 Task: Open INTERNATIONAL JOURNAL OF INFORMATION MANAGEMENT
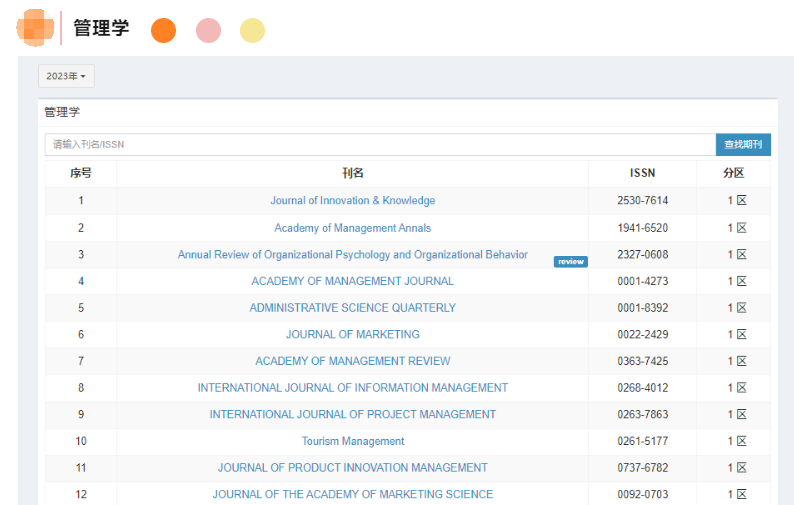tap(352, 388)
